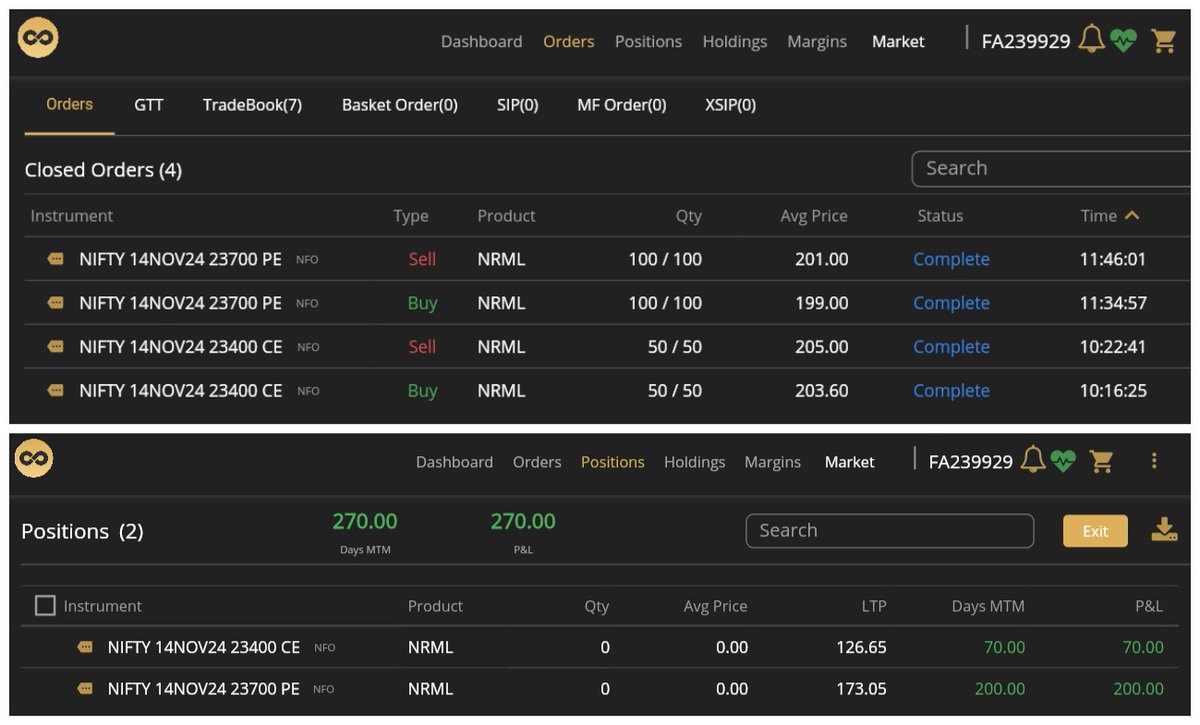Click tag icon of 23700 PE Sell order
Image resolution: width=1200 pixels, height=725 pixels.
(55, 259)
